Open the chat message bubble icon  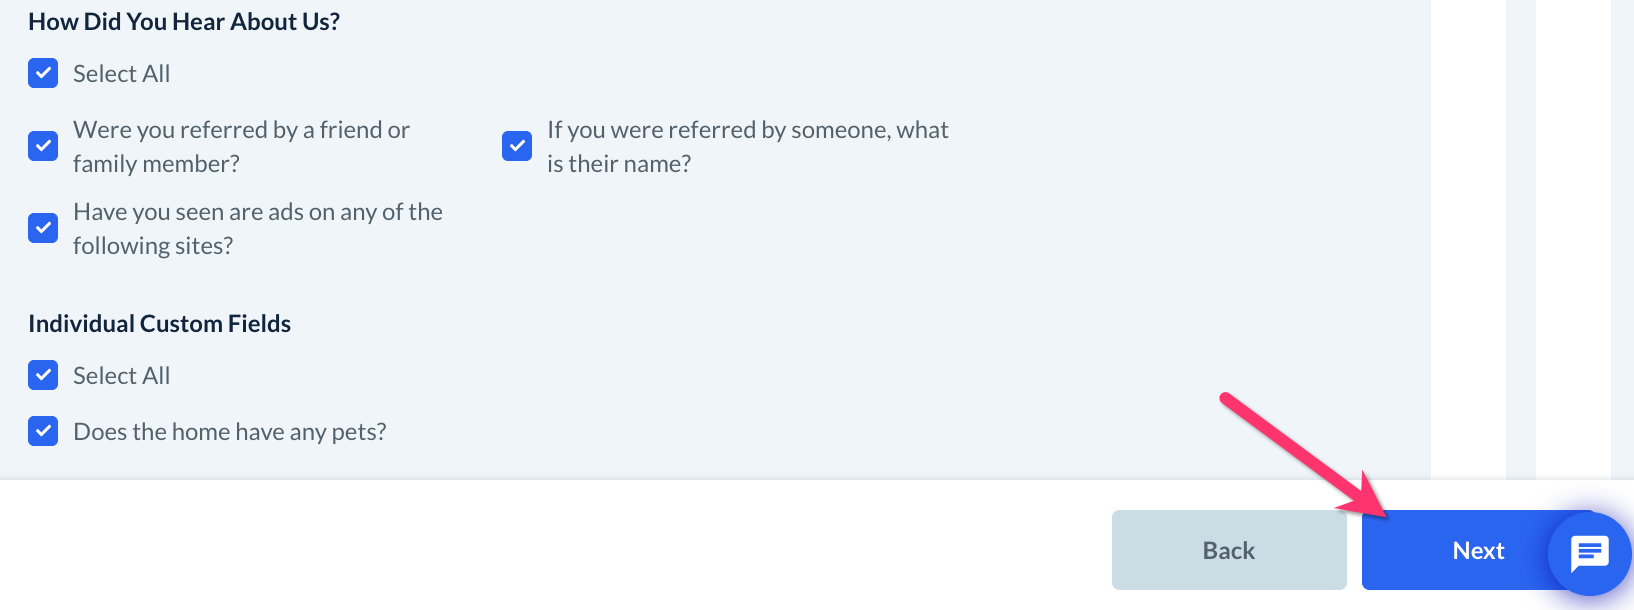click(x=1589, y=552)
